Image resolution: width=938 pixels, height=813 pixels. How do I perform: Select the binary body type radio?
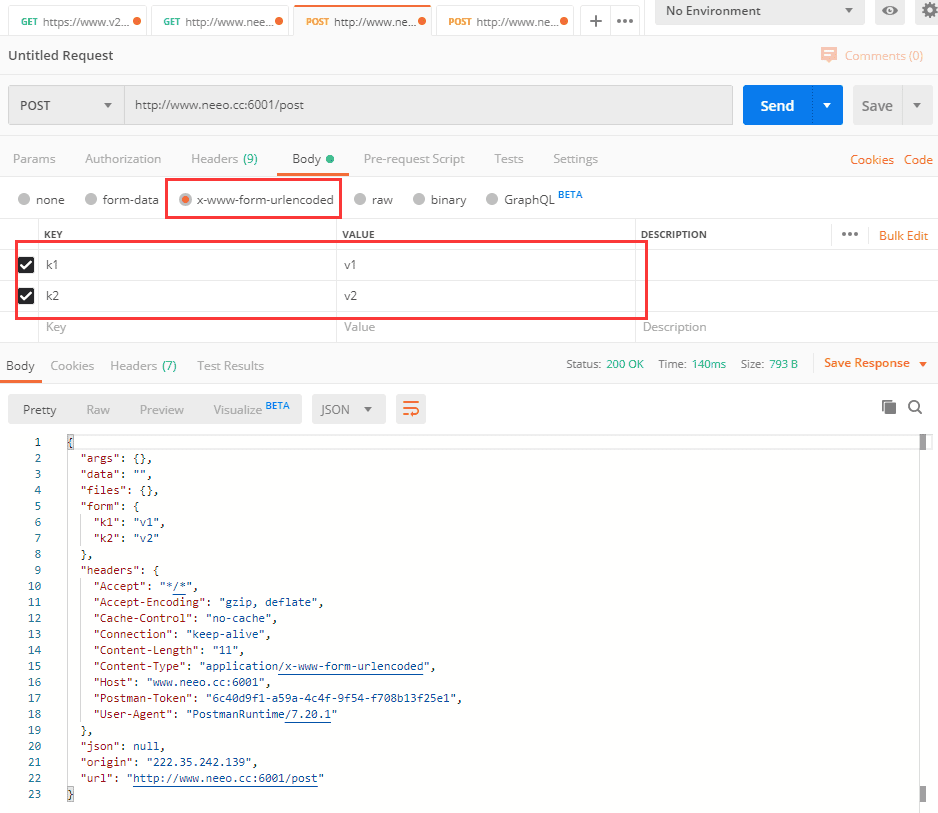pyautogui.click(x=419, y=199)
